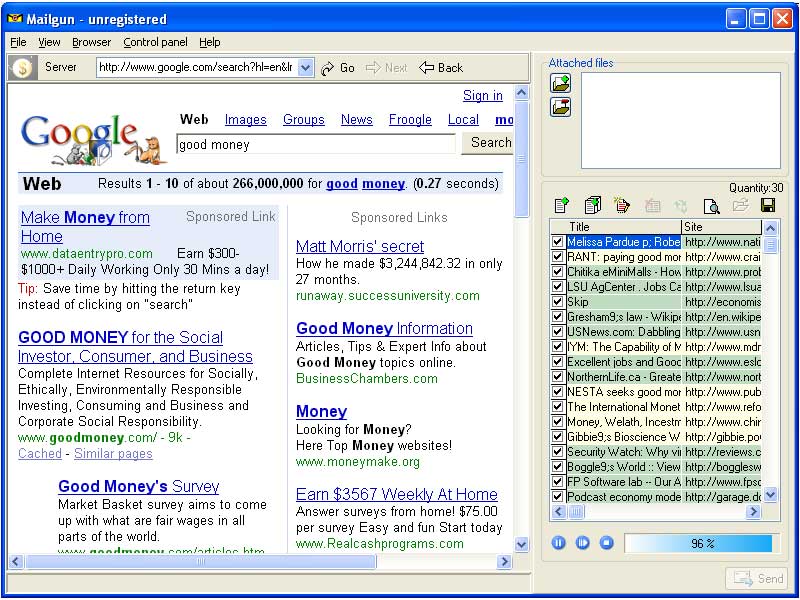Toggle checkbox for USNews.com Dabbling row
800x600 pixels.
point(558,332)
